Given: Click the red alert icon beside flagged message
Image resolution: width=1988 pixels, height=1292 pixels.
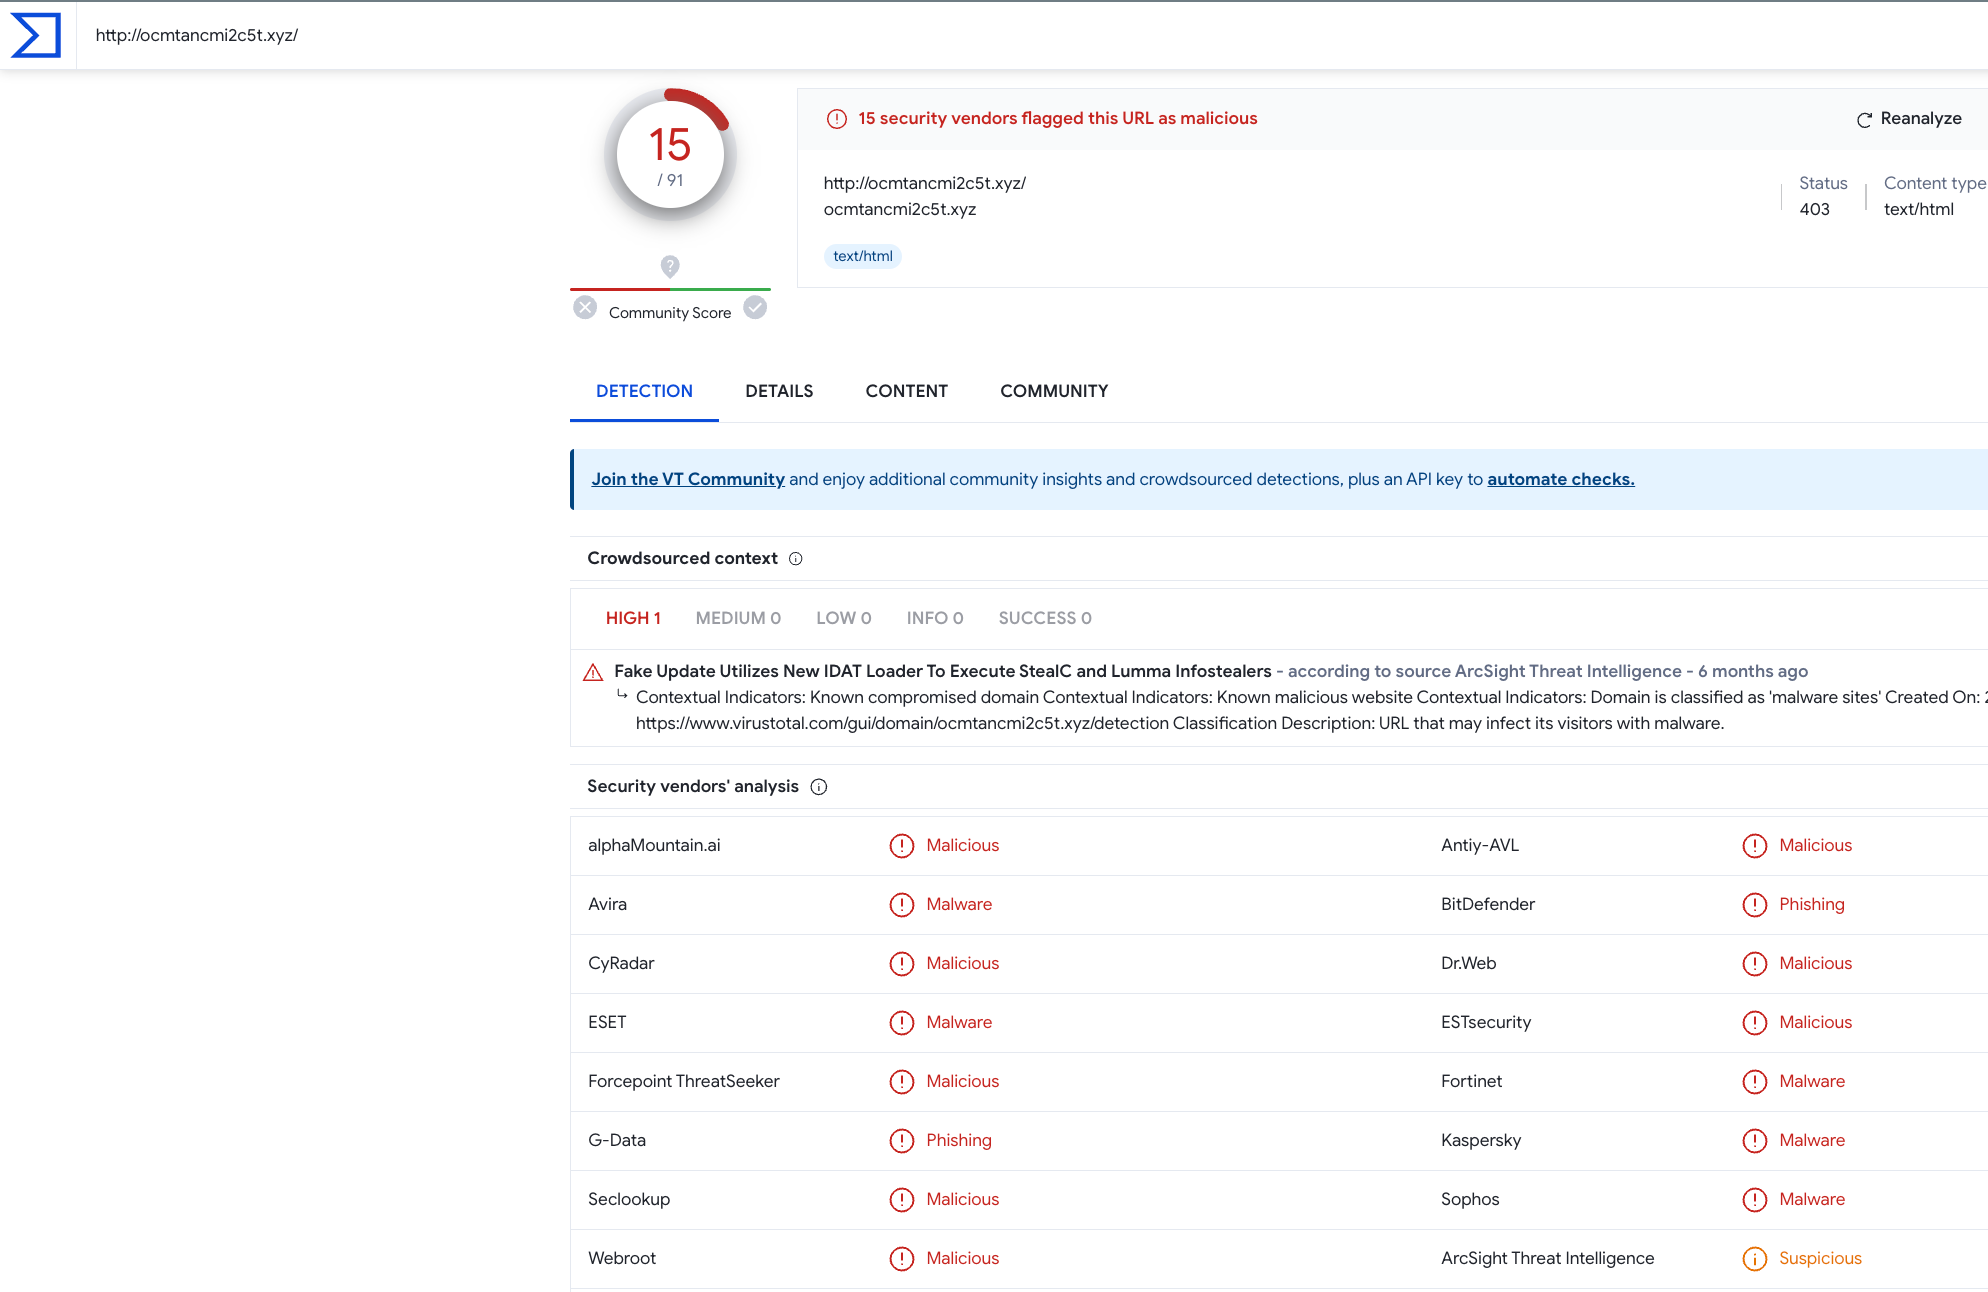Looking at the screenshot, I should [x=837, y=119].
